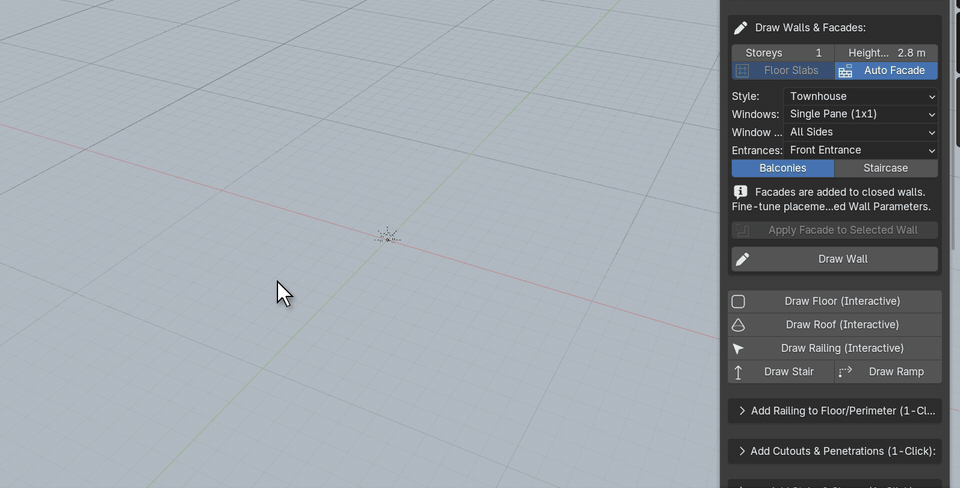Screen dimensions: 960x488
Task: Click 'Facades are added to closed walls.' text
Action: tap(840, 192)
